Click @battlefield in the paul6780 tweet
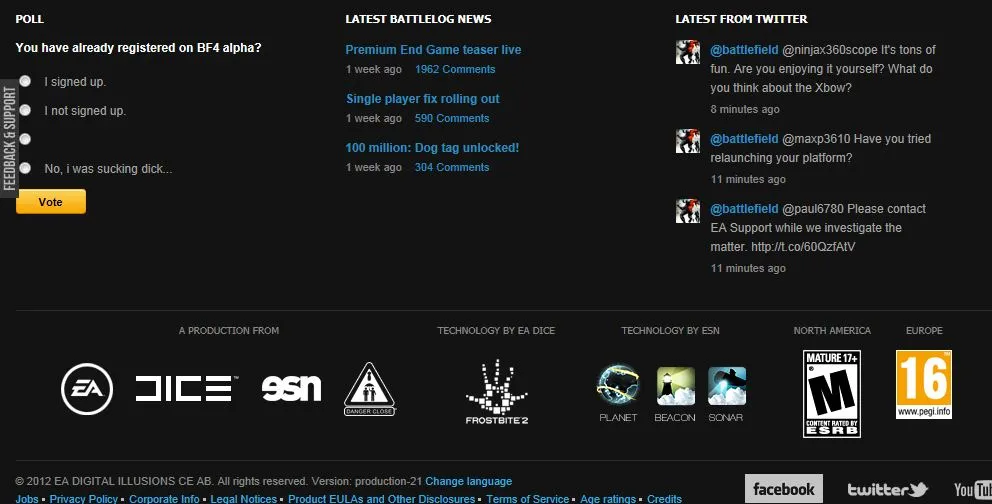 [744, 209]
